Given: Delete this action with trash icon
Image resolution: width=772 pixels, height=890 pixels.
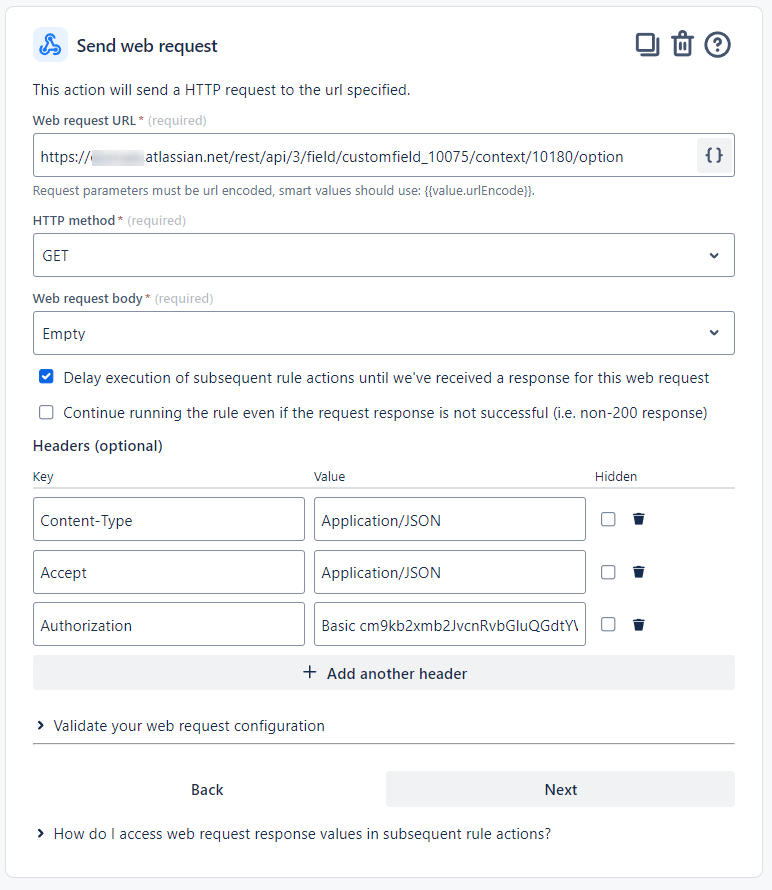Looking at the screenshot, I should pyautogui.click(x=682, y=45).
